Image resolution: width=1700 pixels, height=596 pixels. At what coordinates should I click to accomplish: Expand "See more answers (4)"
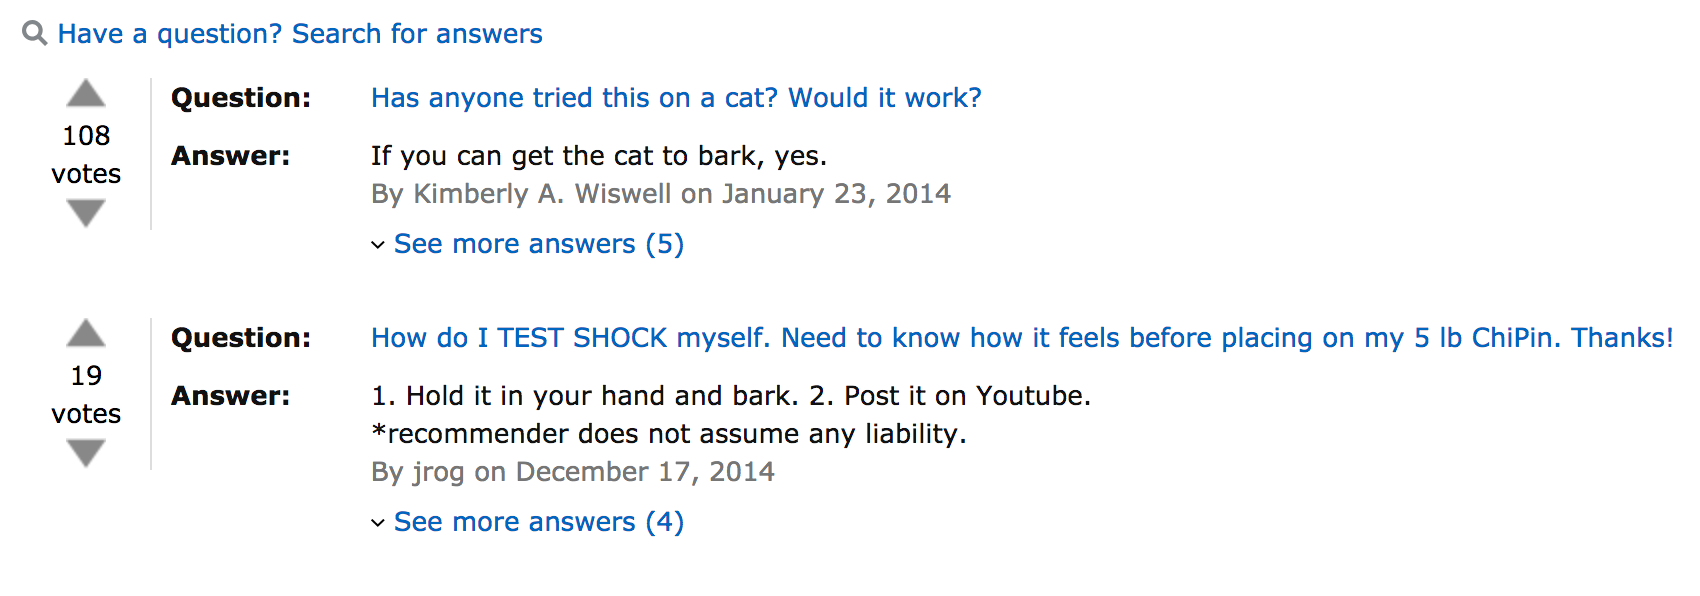(x=539, y=522)
